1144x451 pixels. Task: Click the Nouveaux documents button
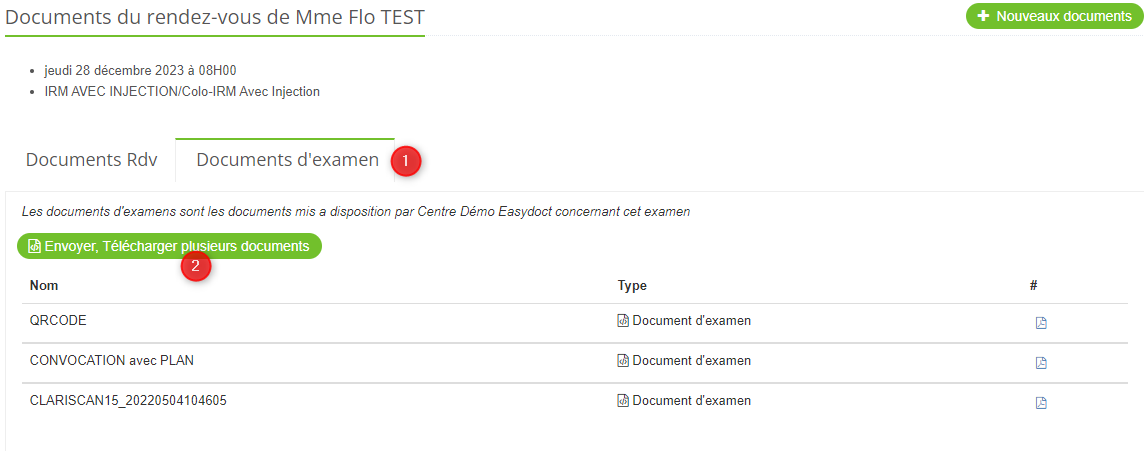coord(1054,16)
